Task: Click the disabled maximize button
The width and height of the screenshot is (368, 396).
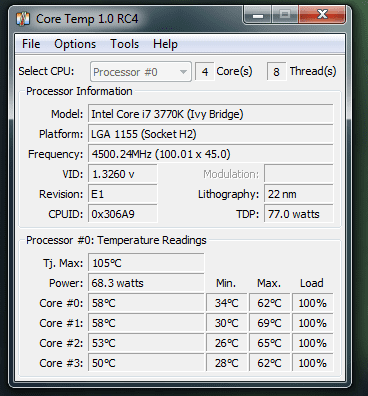Action: click(x=285, y=15)
